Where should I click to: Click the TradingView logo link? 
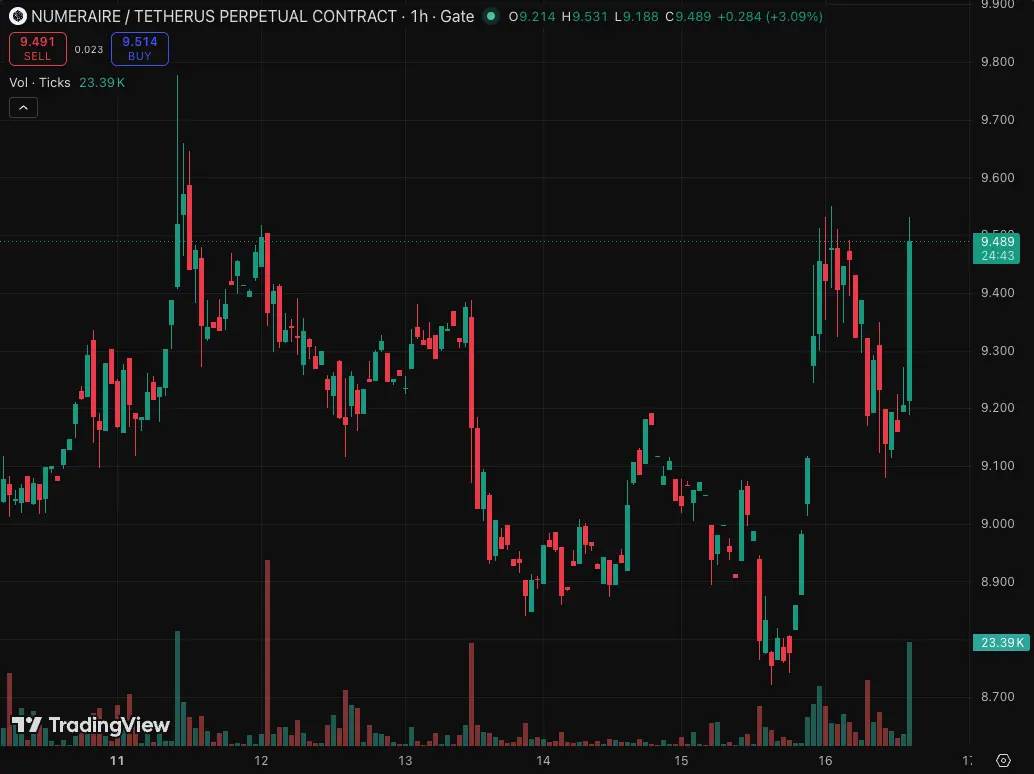click(x=91, y=725)
